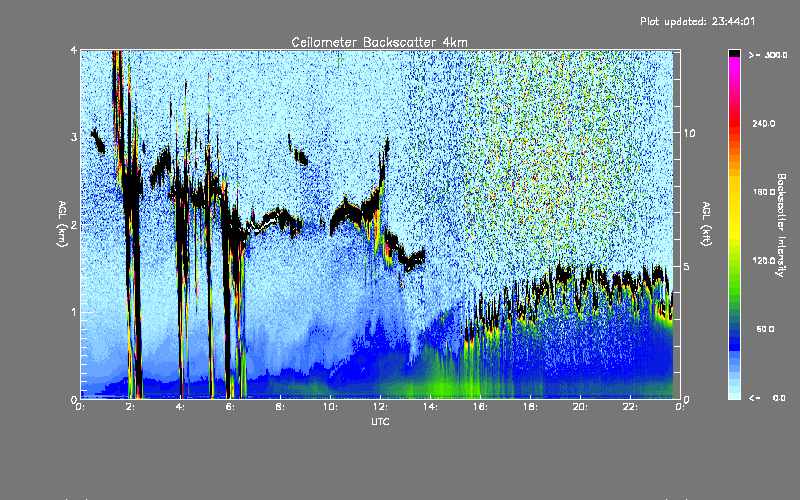
Task: Click the 'Plot updated: 23:44:01' timestamp
Action: pos(697,21)
